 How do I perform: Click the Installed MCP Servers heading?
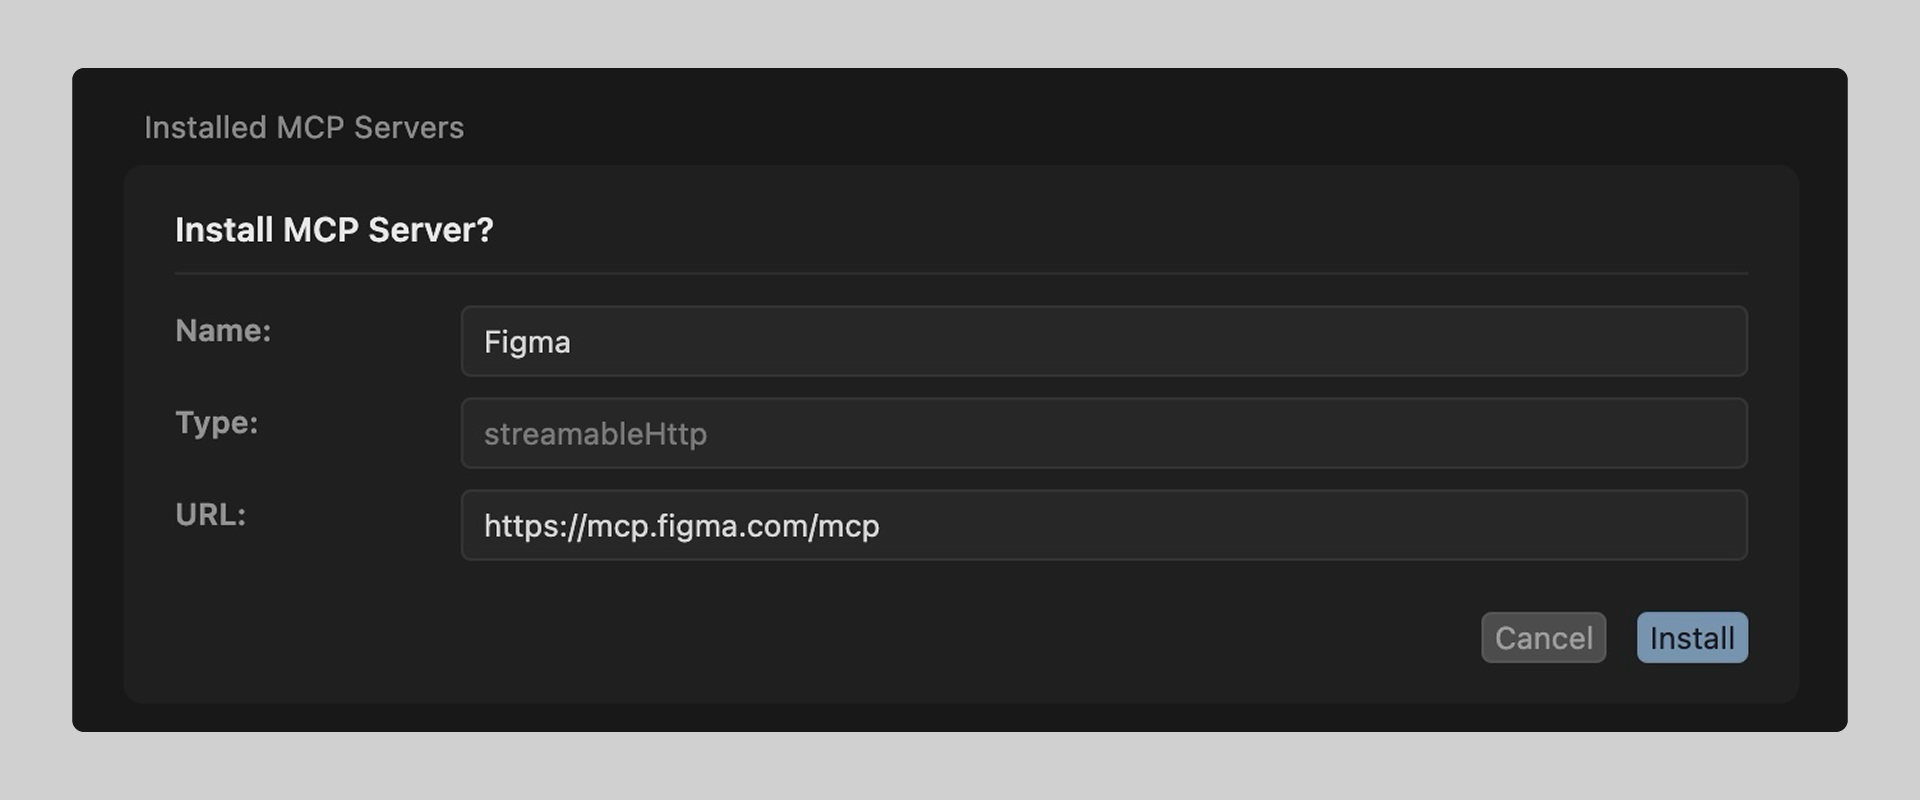[x=304, y=127]
